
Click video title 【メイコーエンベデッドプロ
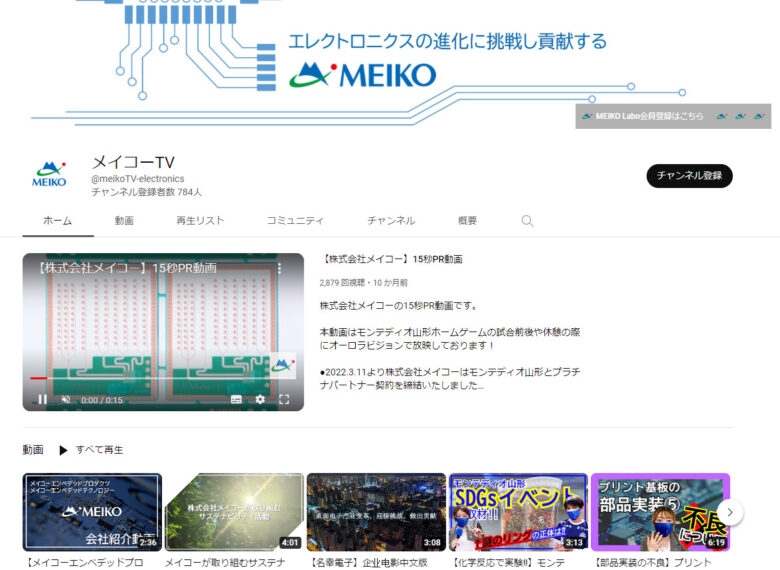click(x=84, y=563)
